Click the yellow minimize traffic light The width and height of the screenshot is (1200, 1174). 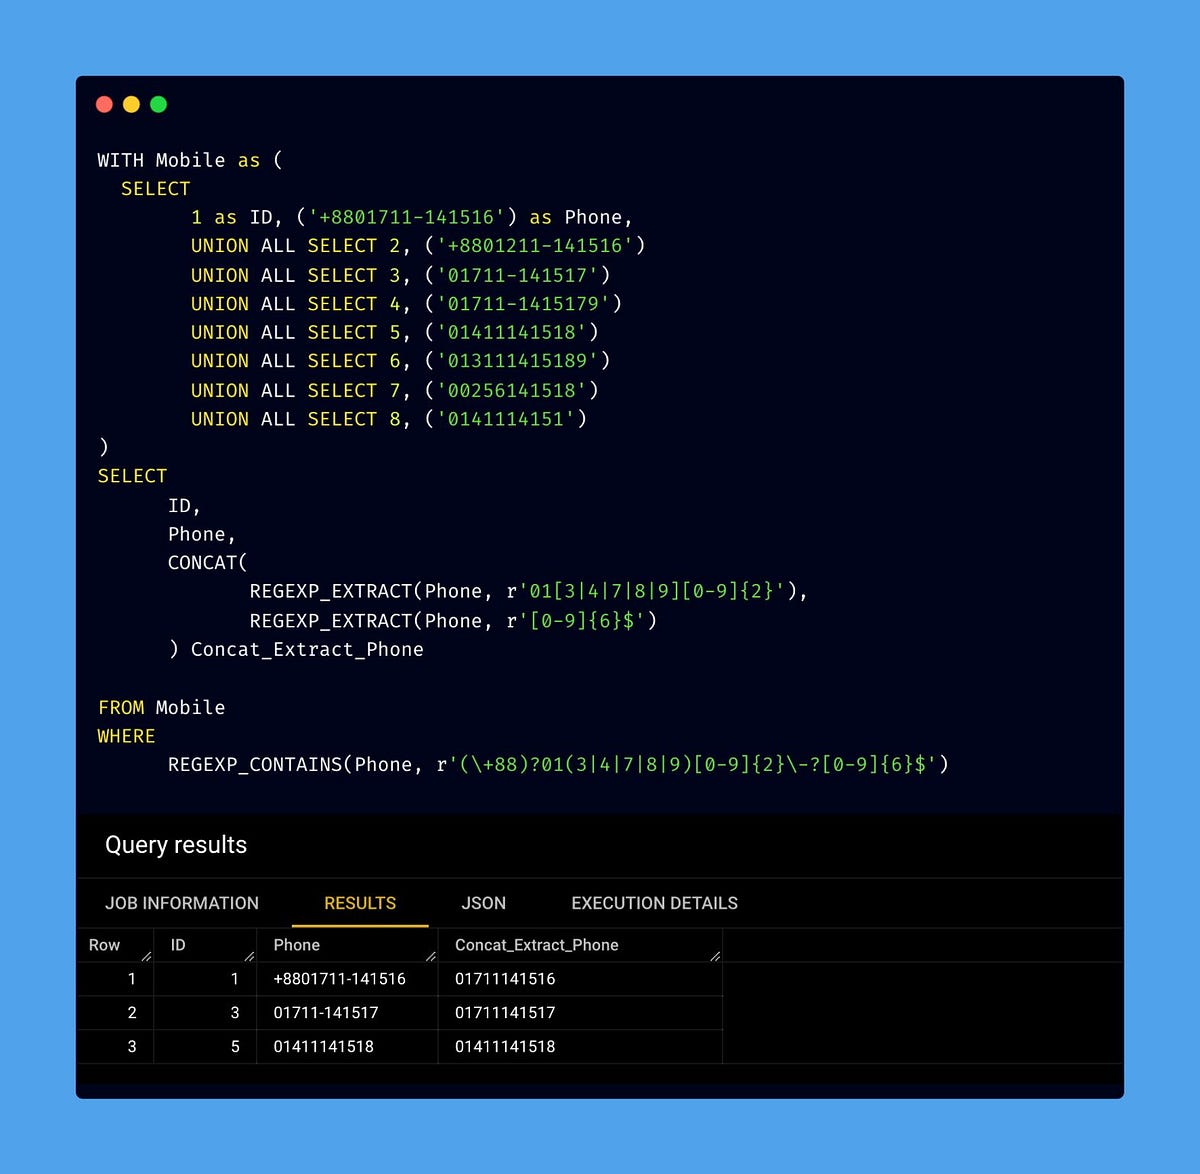pyautogui.click(x=131, y=104)
